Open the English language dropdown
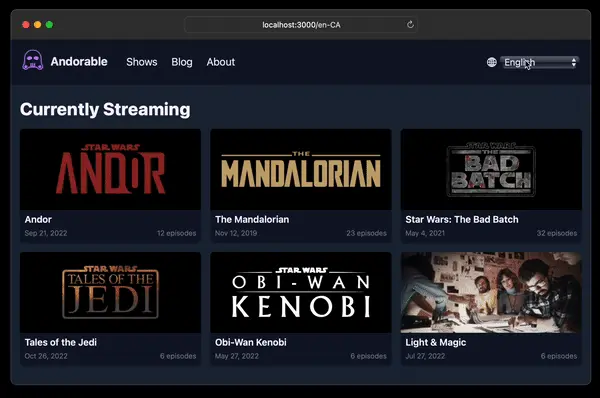 point(540,62)
